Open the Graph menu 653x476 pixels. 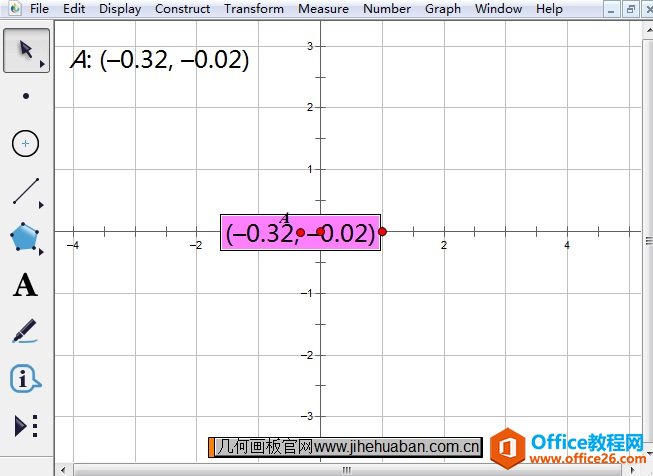tap(443, 9)
